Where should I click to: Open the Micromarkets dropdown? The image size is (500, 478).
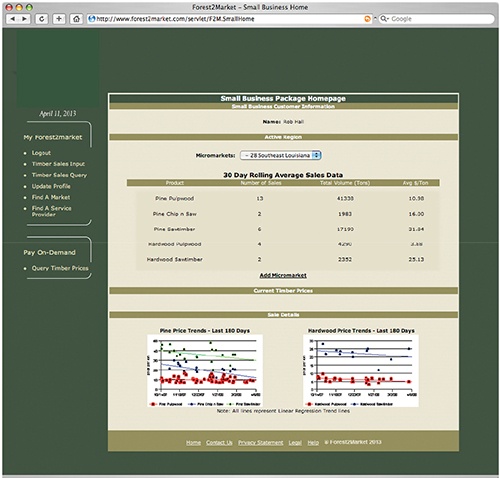click(x=280, y=155)
